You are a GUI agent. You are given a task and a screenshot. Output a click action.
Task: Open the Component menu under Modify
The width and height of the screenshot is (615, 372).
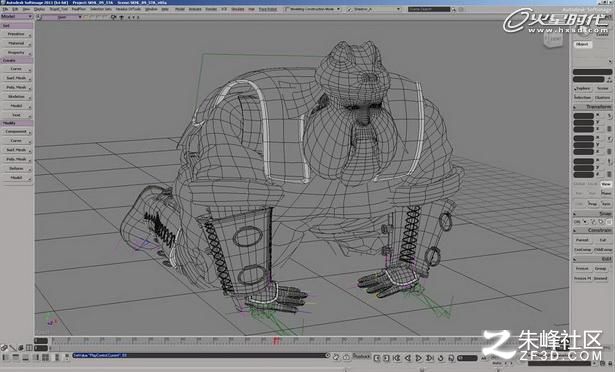tap(16, 132)
